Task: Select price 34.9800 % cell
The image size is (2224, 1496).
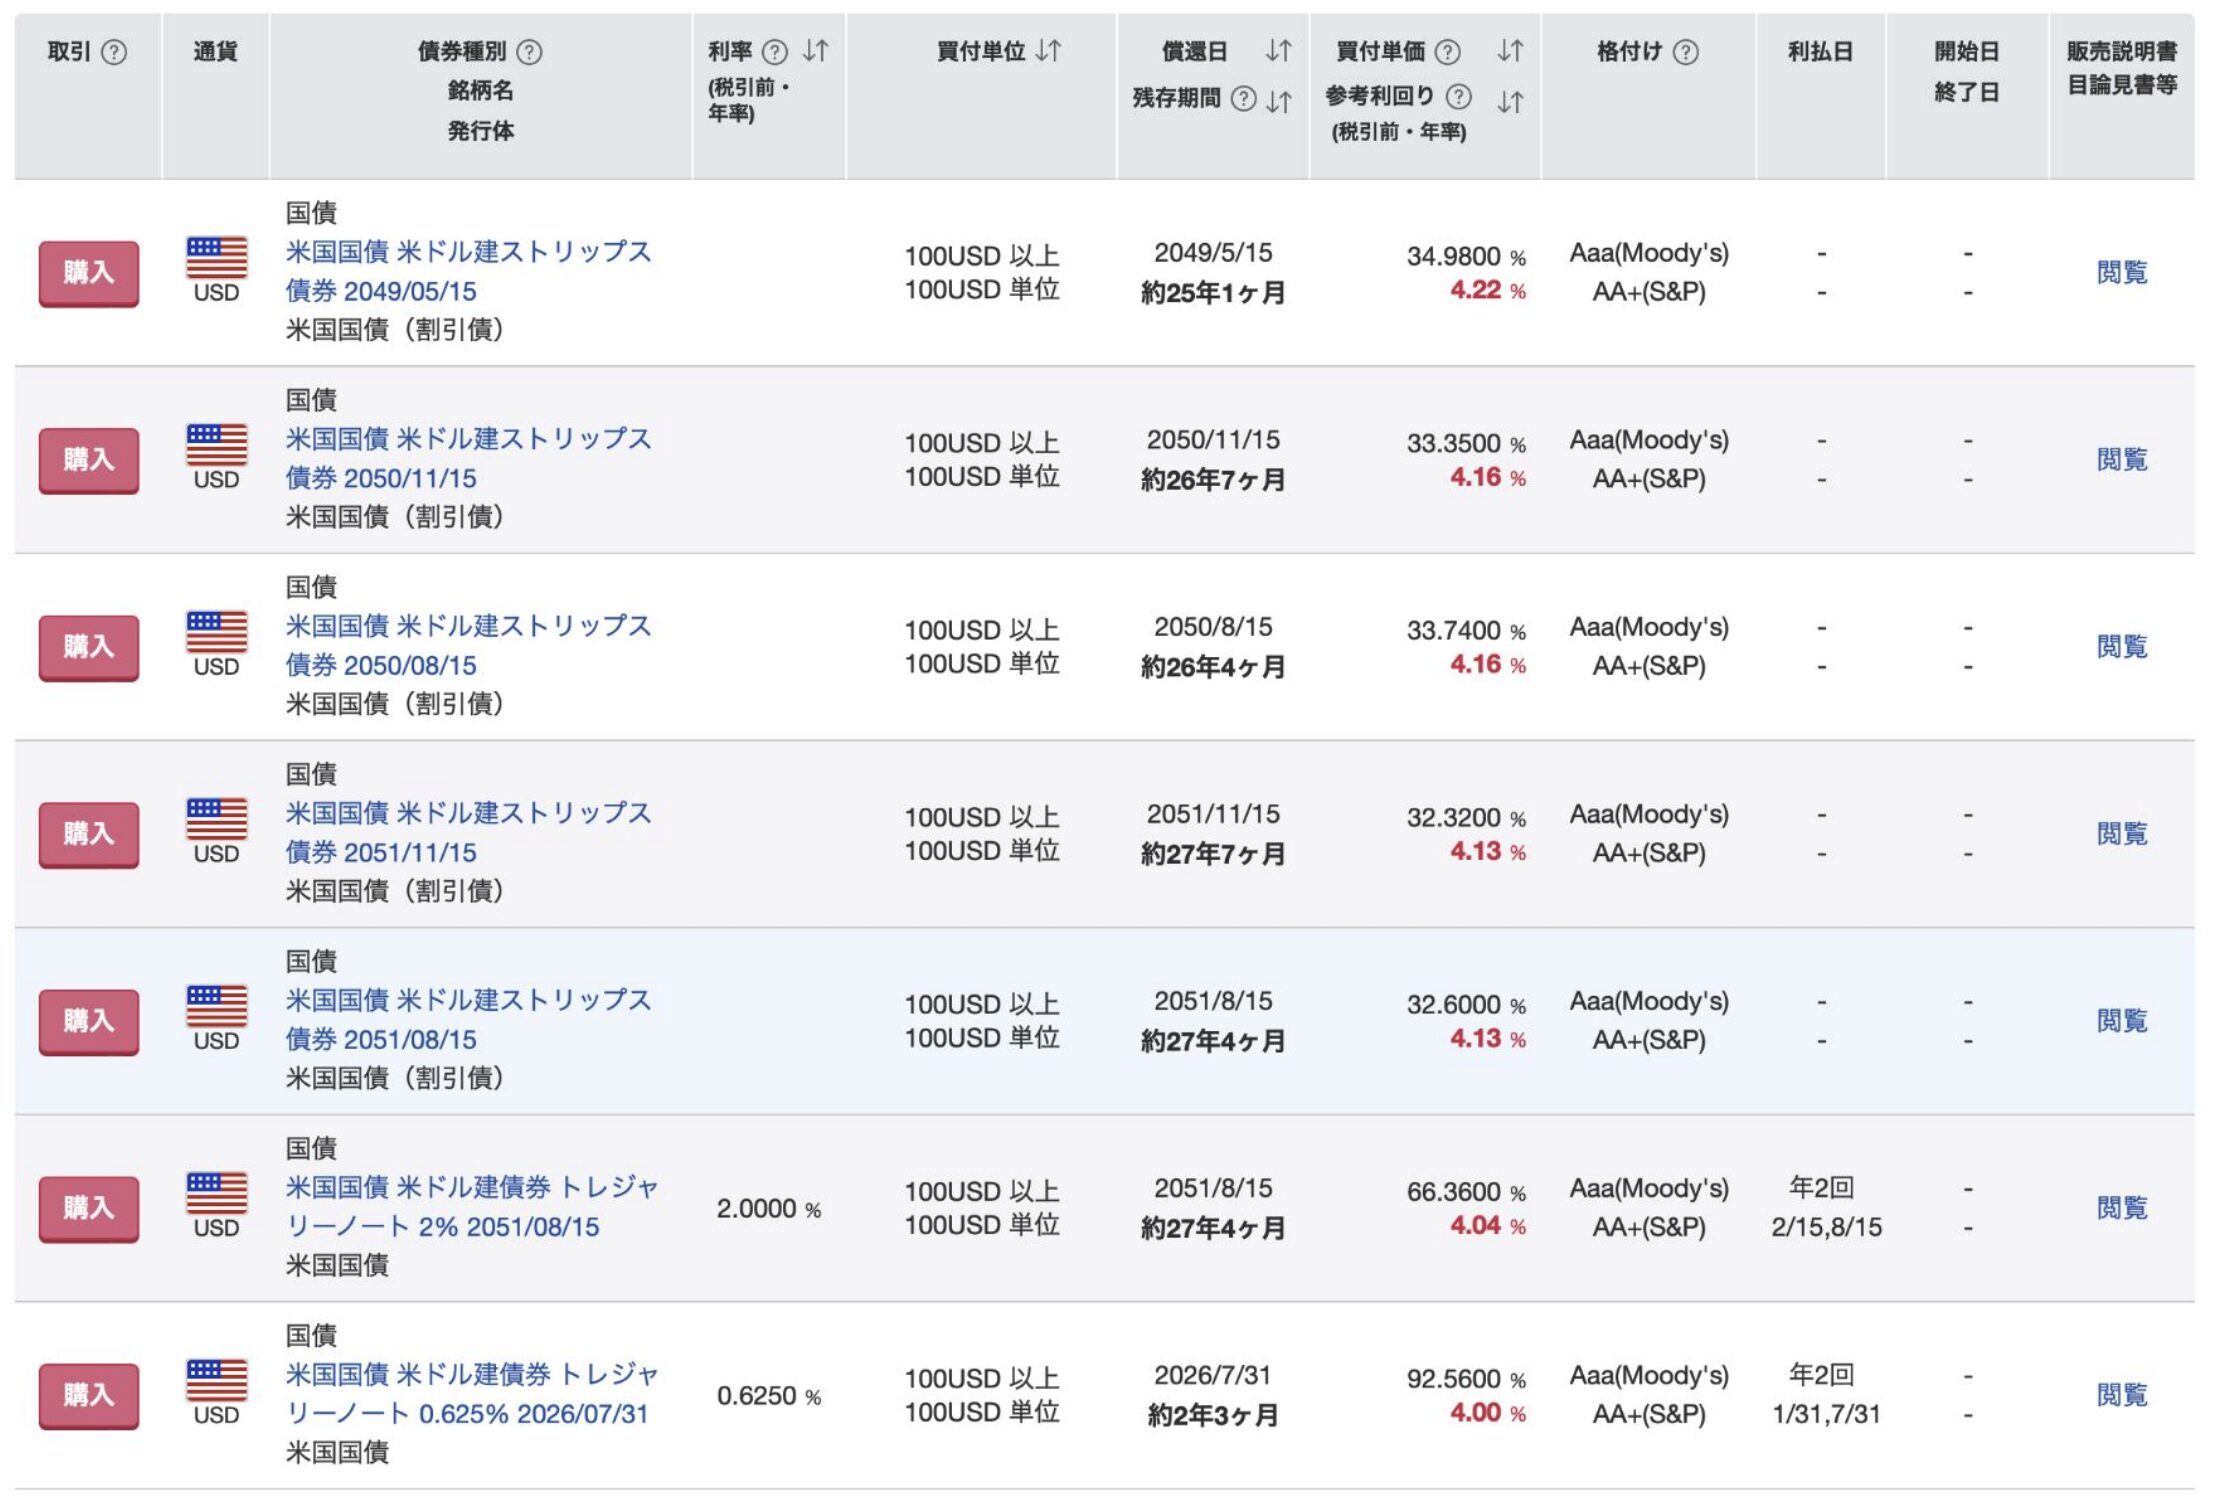Action: coord(1466,256)
